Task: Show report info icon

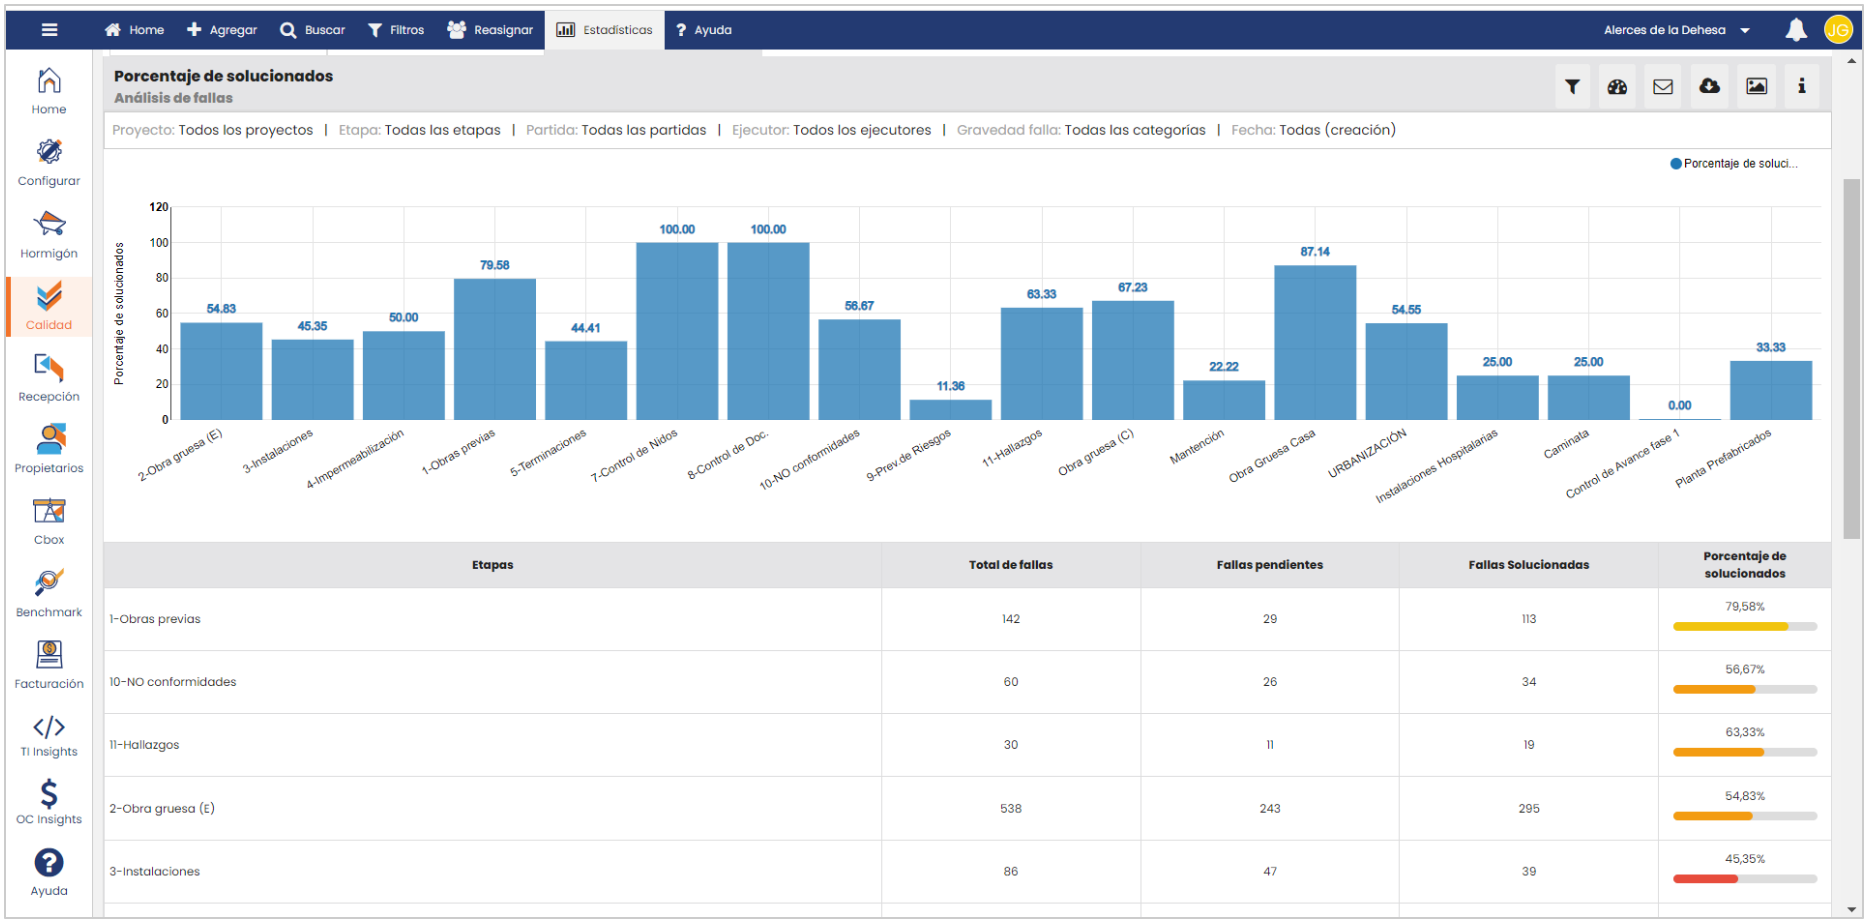Action: (1801, 87)
